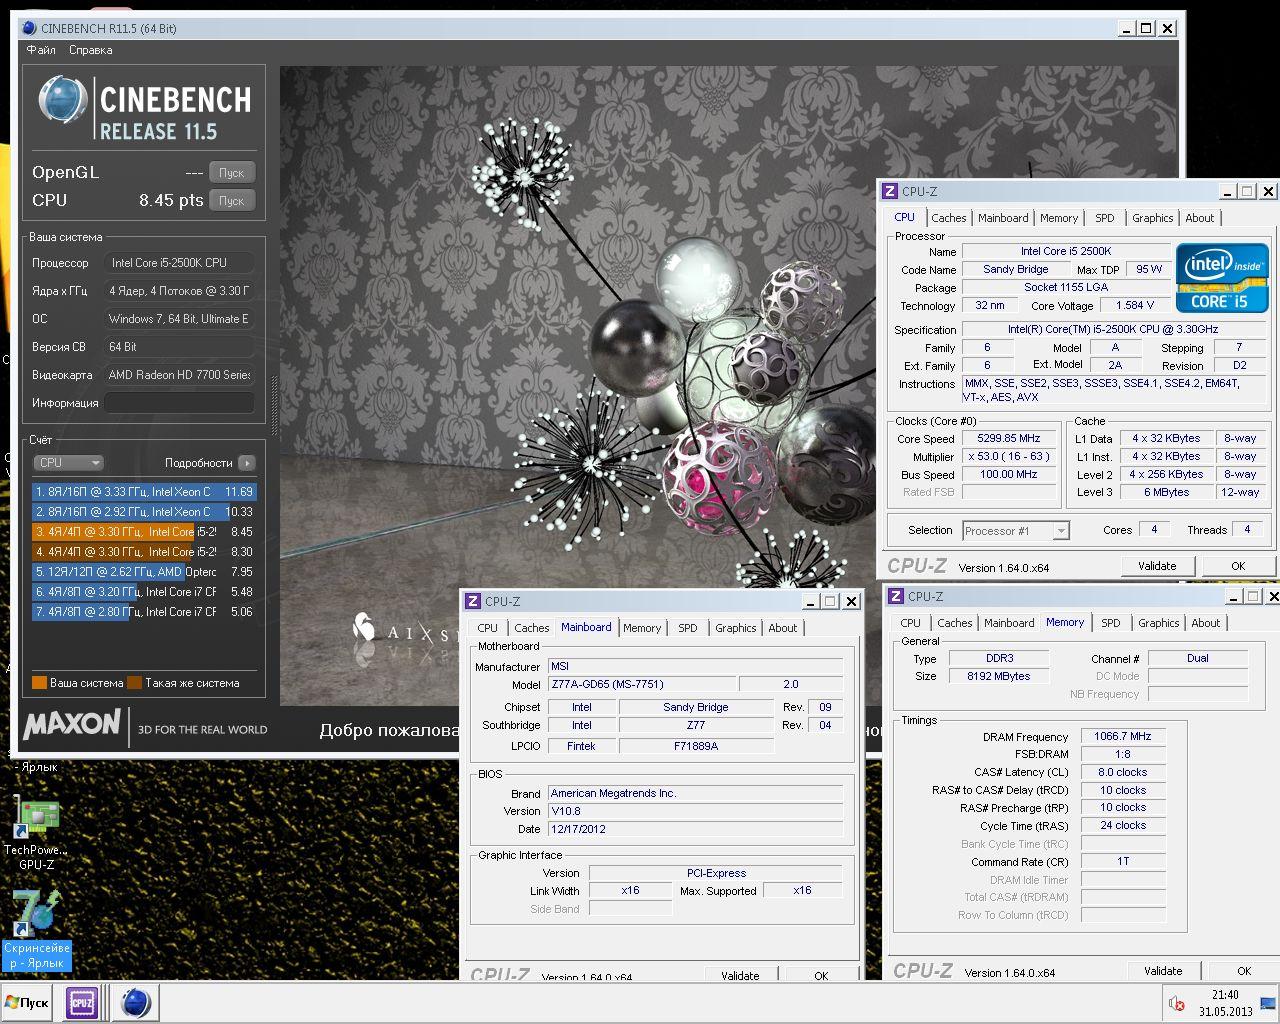Run the CPU test with Пуск button
This screenshot has height=1024, width=1280.
click(x=232, y=200)
